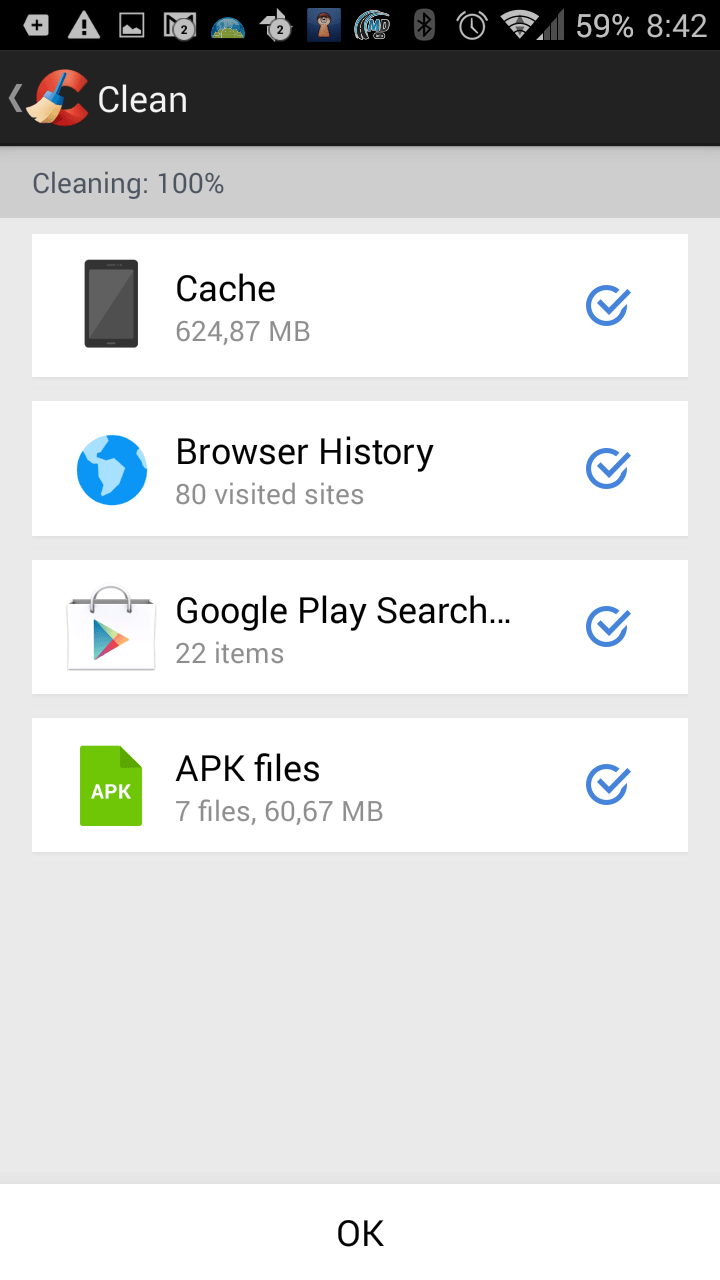Tap the warning triangle notification icon
The width and height of the screenshot is (720, 1280).
[84, 25]
